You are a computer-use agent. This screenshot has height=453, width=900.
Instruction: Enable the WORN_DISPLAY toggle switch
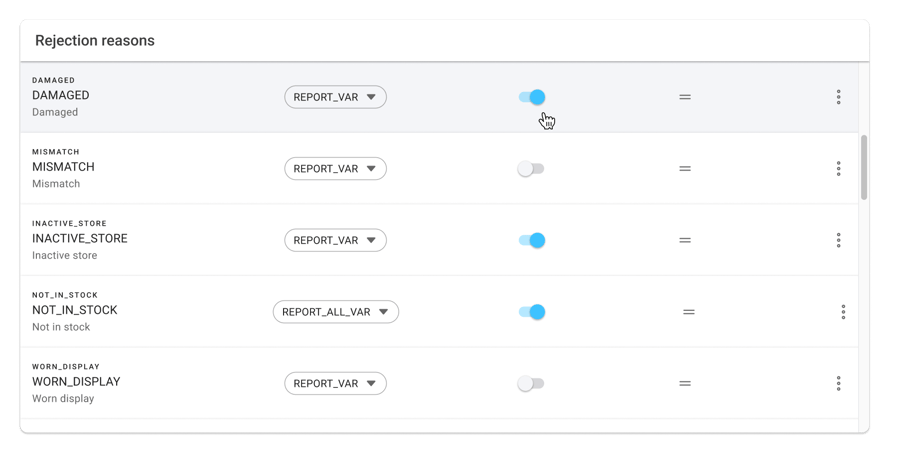(531, 383)
